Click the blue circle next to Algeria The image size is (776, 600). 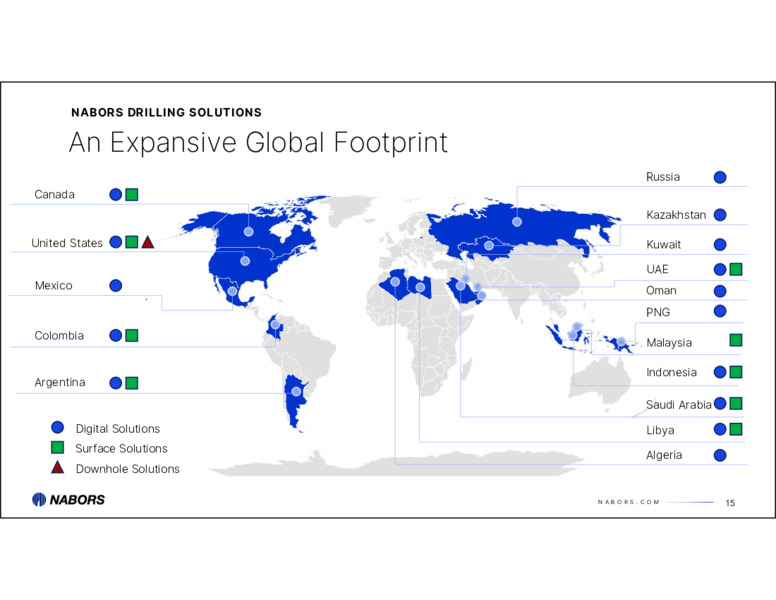720,455
